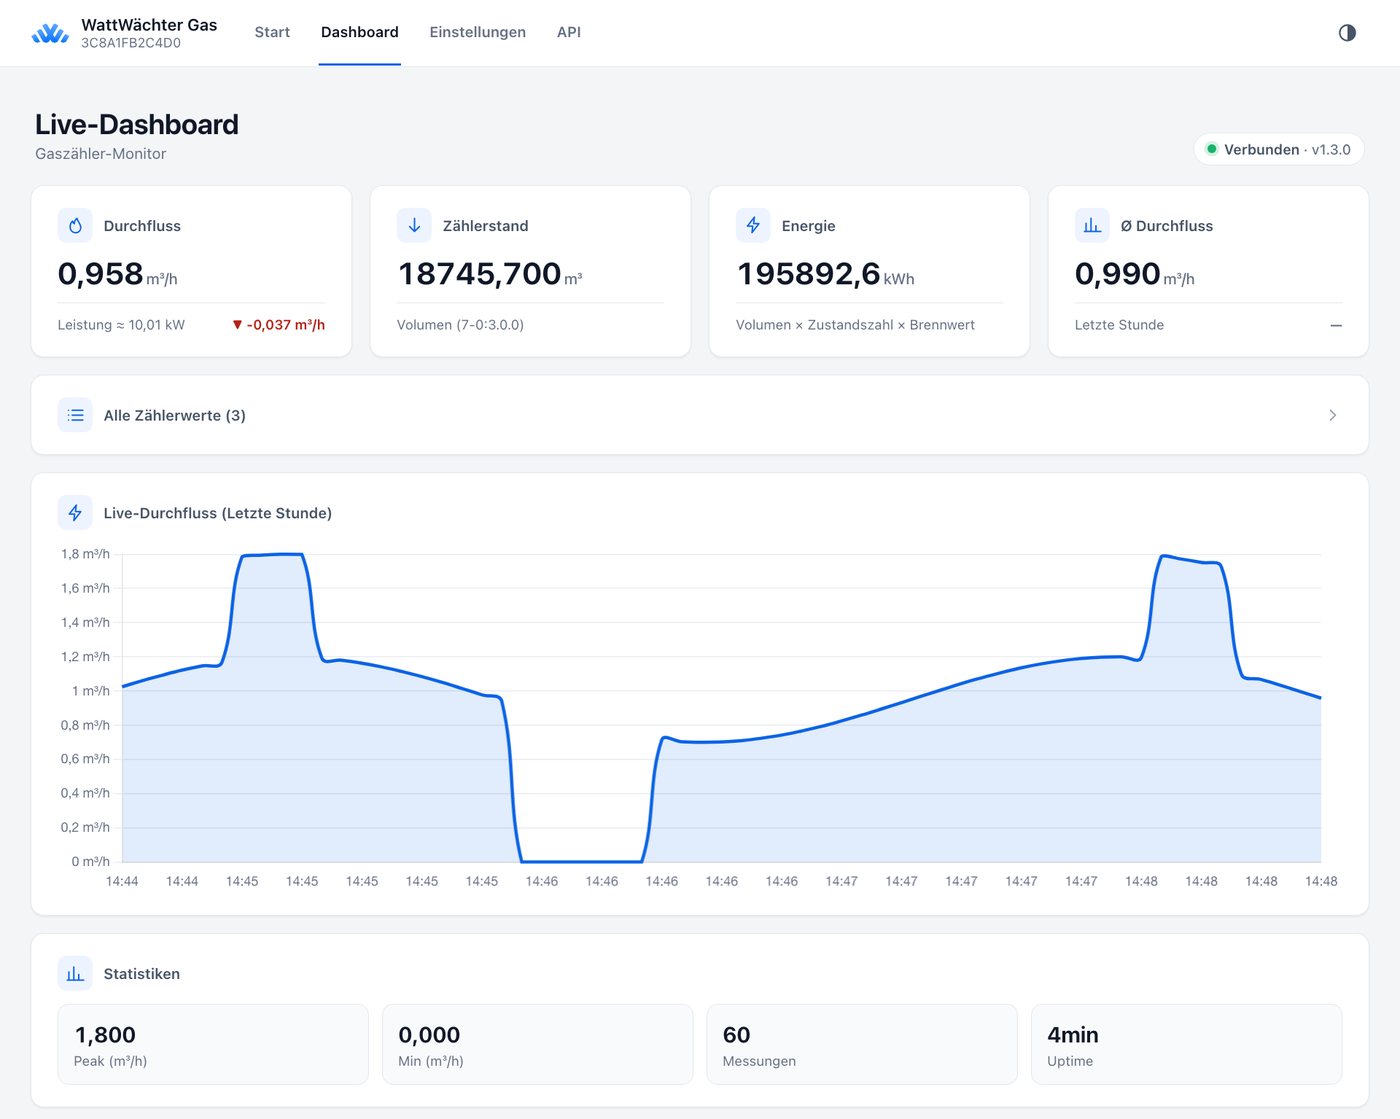Click the Live-Dashboard heading

pyautogui.click(x=137, y=124)
